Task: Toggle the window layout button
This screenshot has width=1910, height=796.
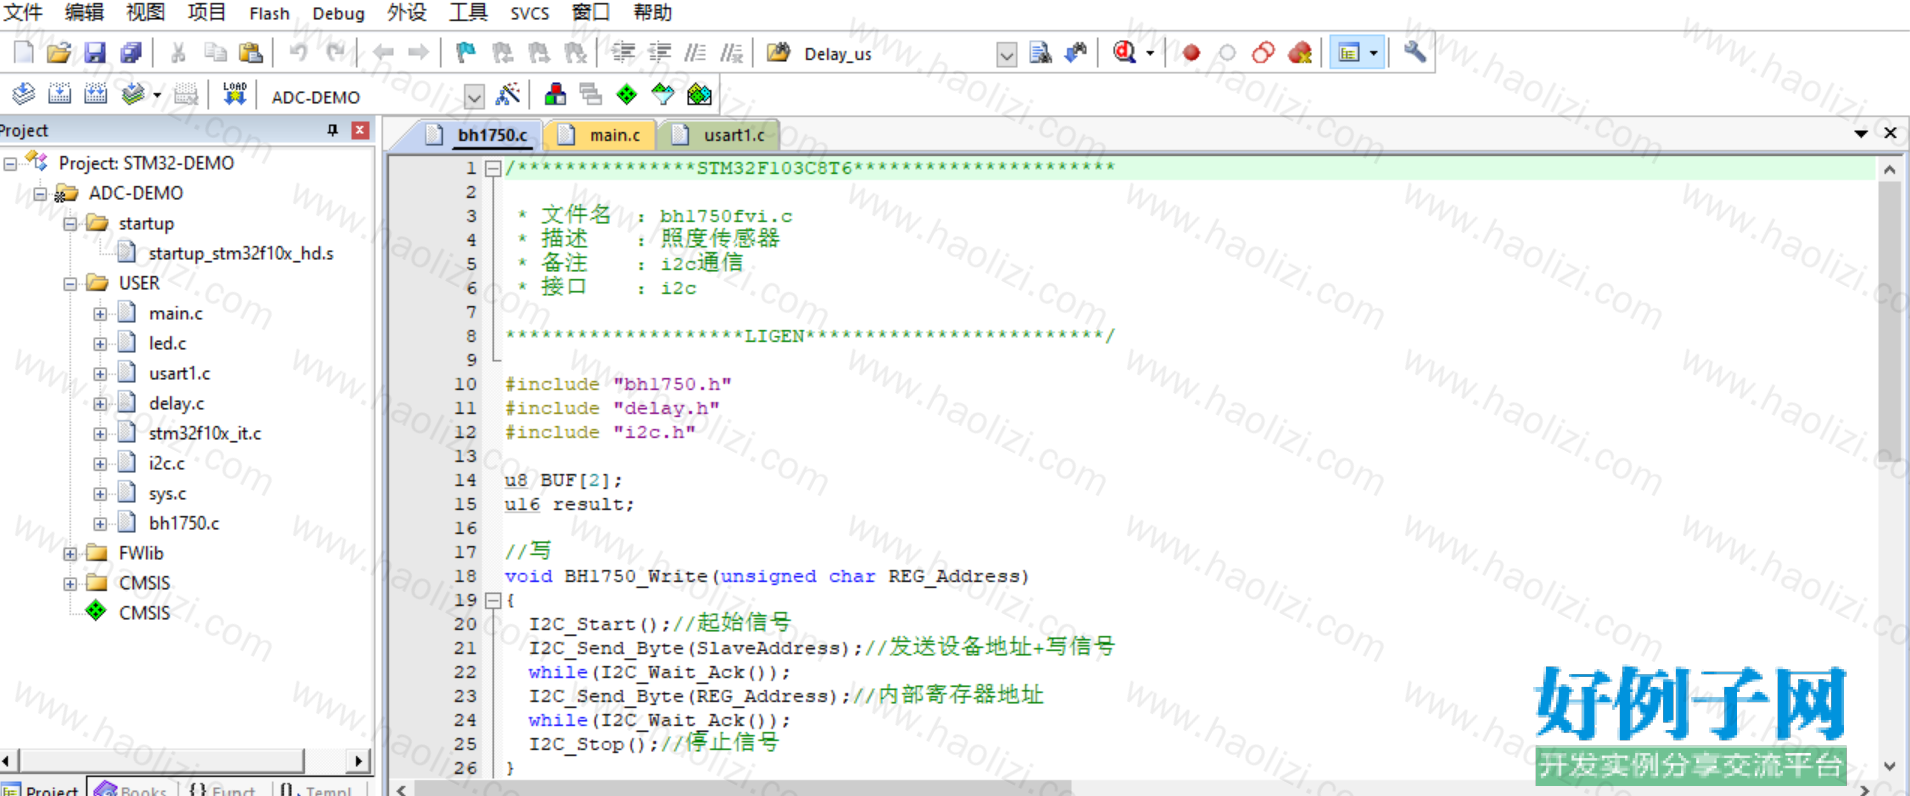Action: tap(1349, 53)
